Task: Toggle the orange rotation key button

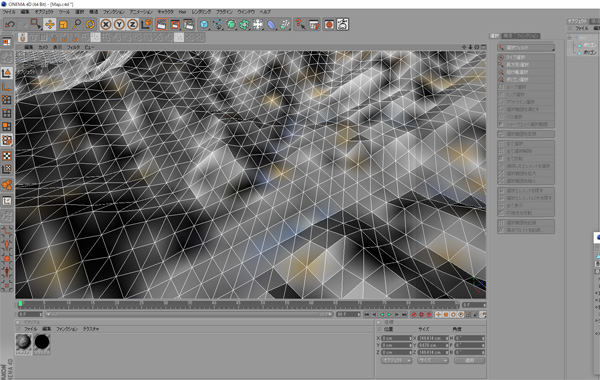Action: tap(453, 315)
